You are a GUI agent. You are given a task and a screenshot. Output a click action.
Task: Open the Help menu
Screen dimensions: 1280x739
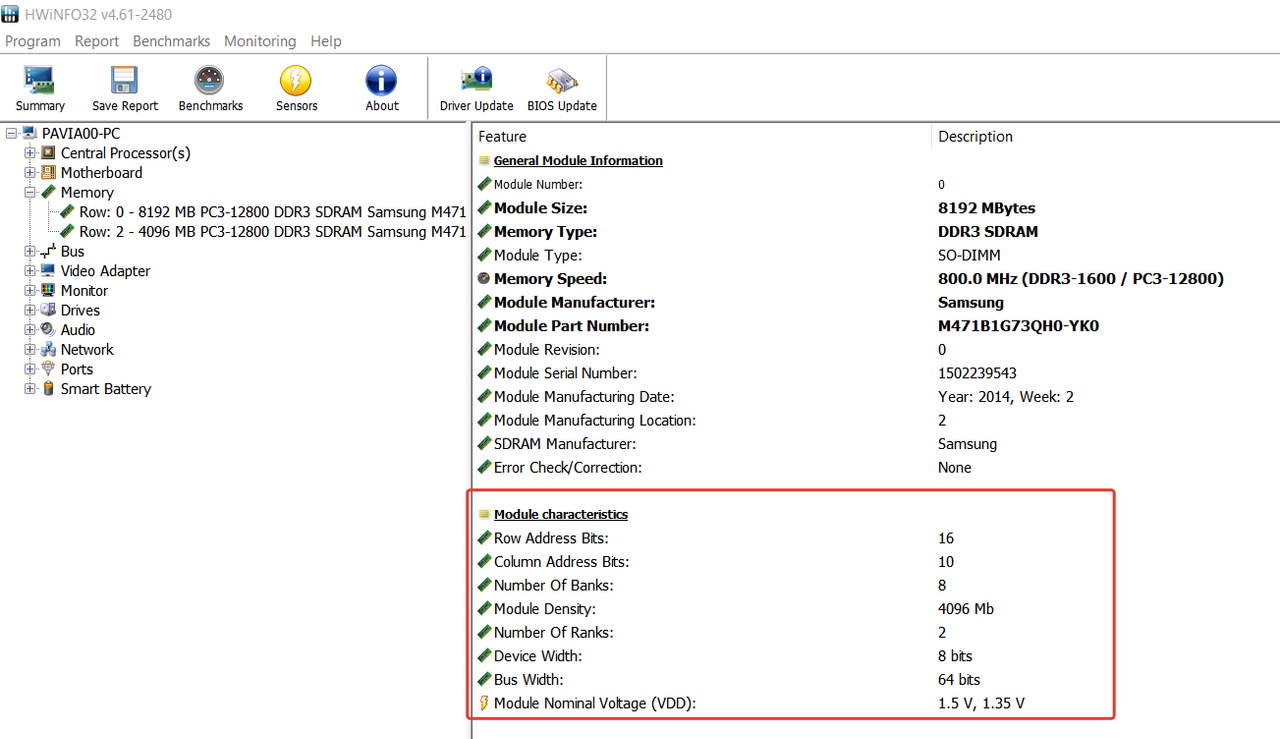[x=326, y=41]
